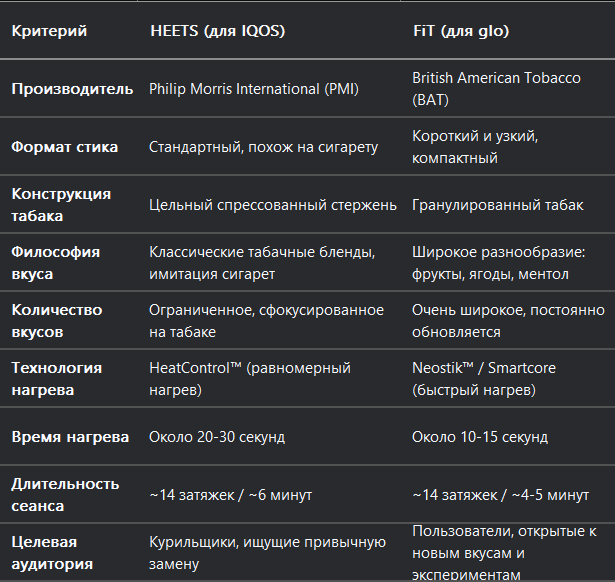Click the Около 20-30 секунд cell

(x=217, y=436)
